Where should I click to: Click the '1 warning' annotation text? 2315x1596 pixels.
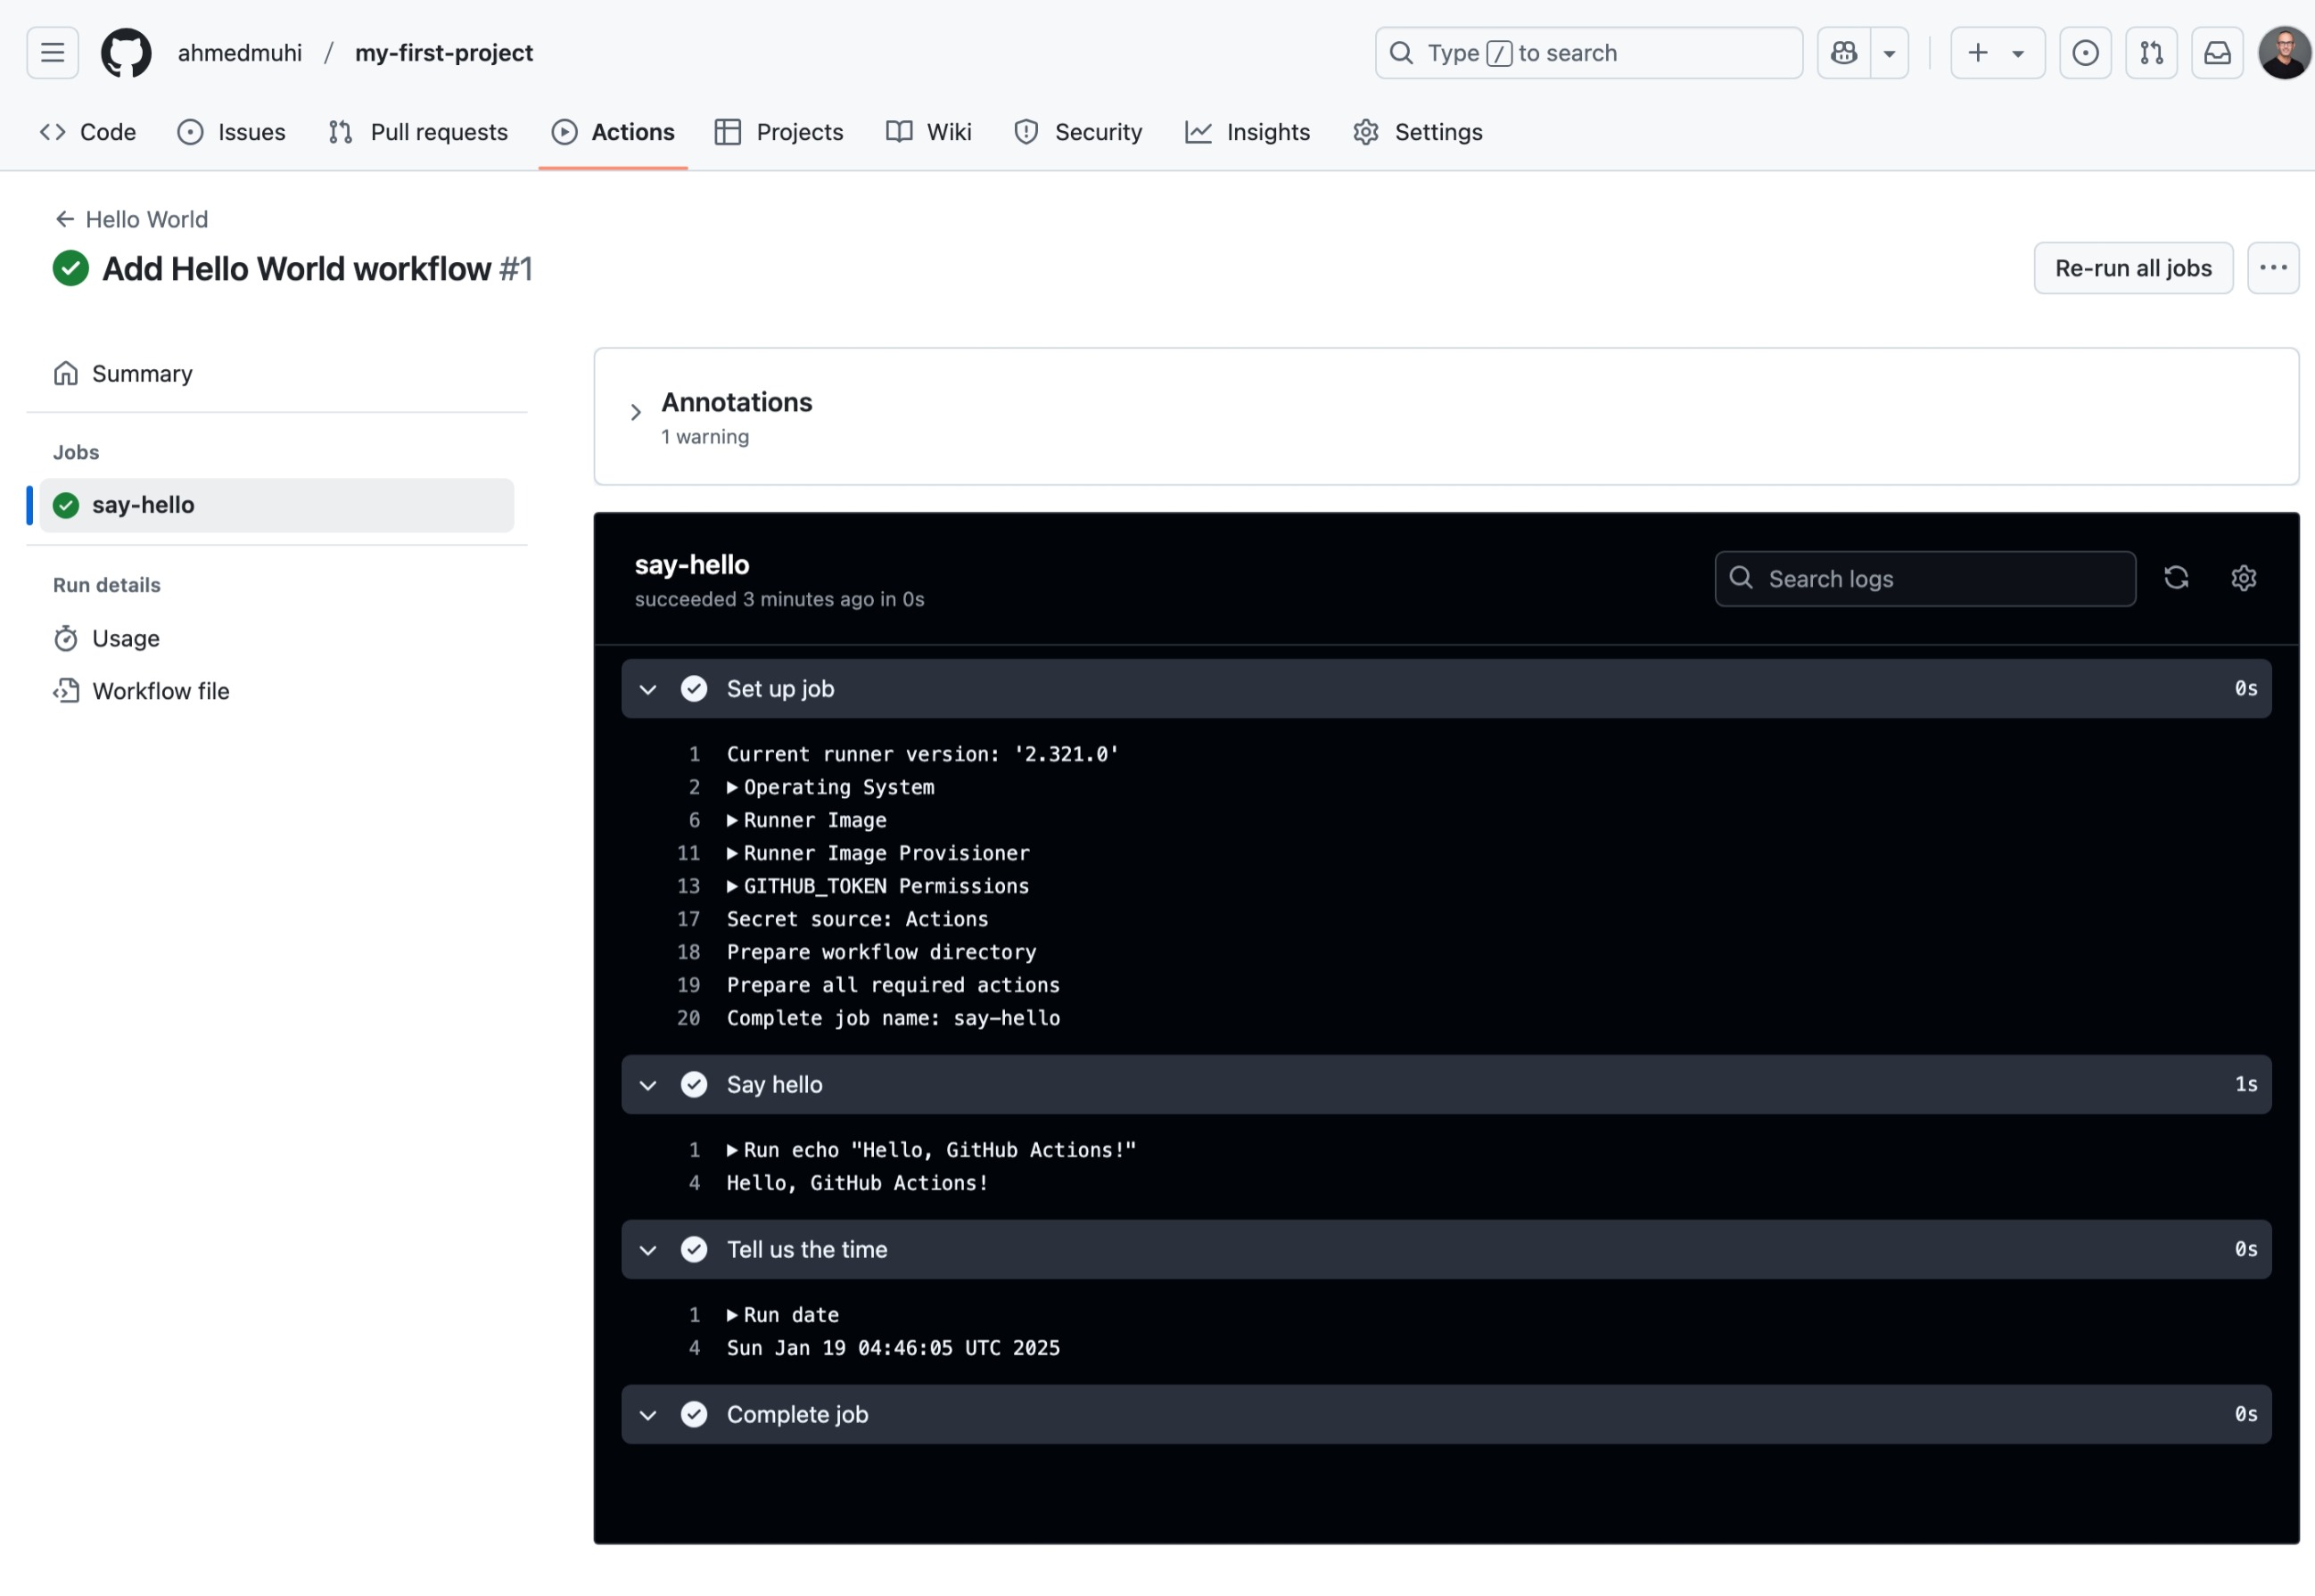tap(705, 436)
